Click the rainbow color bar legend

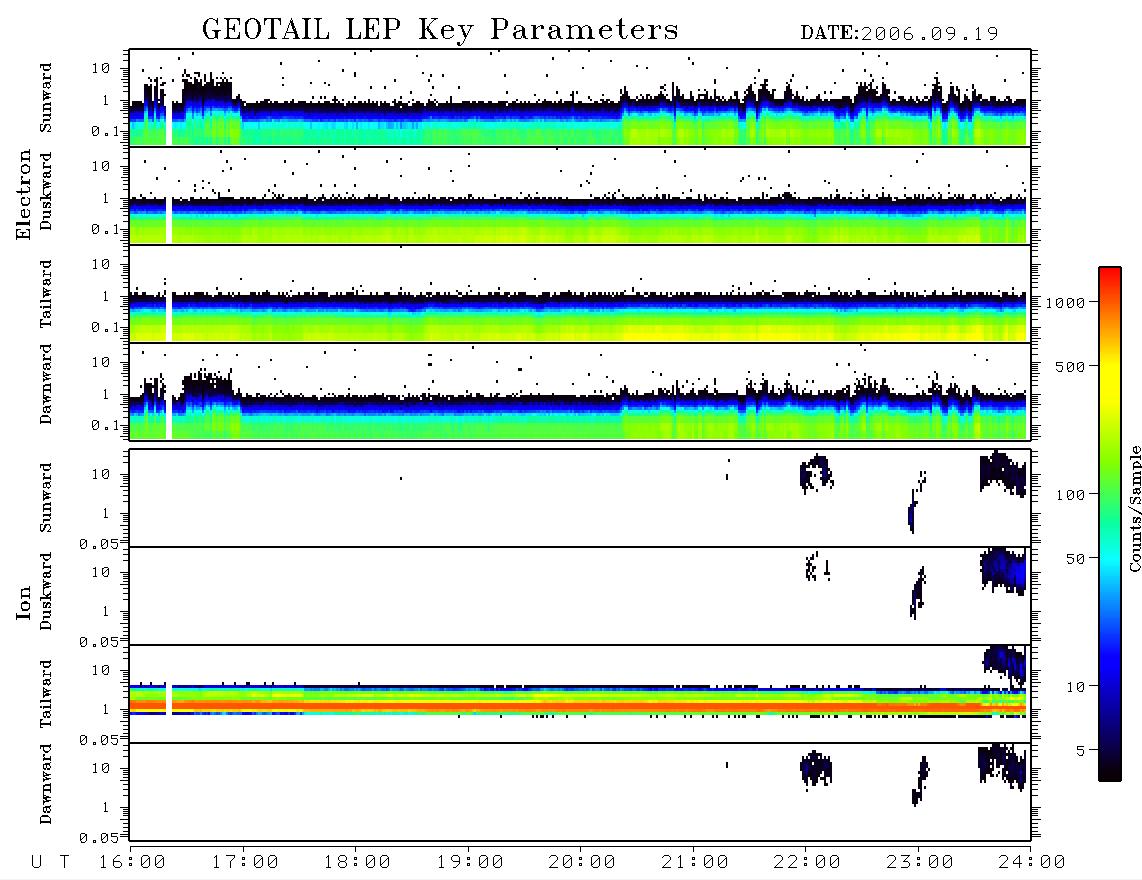click(x=1110, y=524)
